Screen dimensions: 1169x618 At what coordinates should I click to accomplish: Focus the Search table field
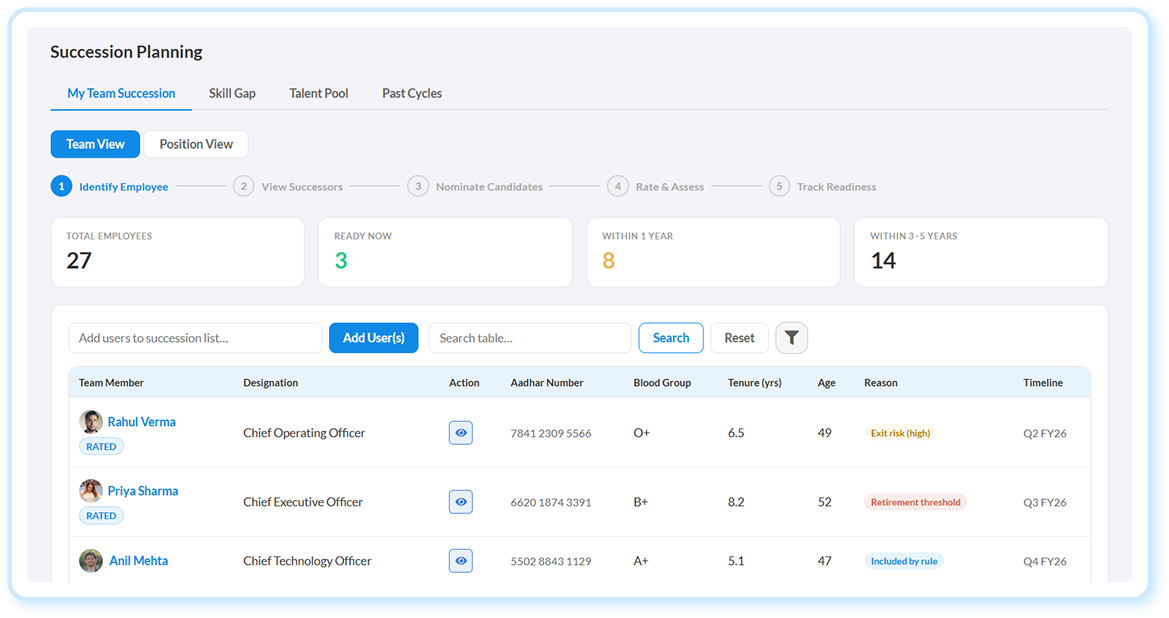click(530, 338)
